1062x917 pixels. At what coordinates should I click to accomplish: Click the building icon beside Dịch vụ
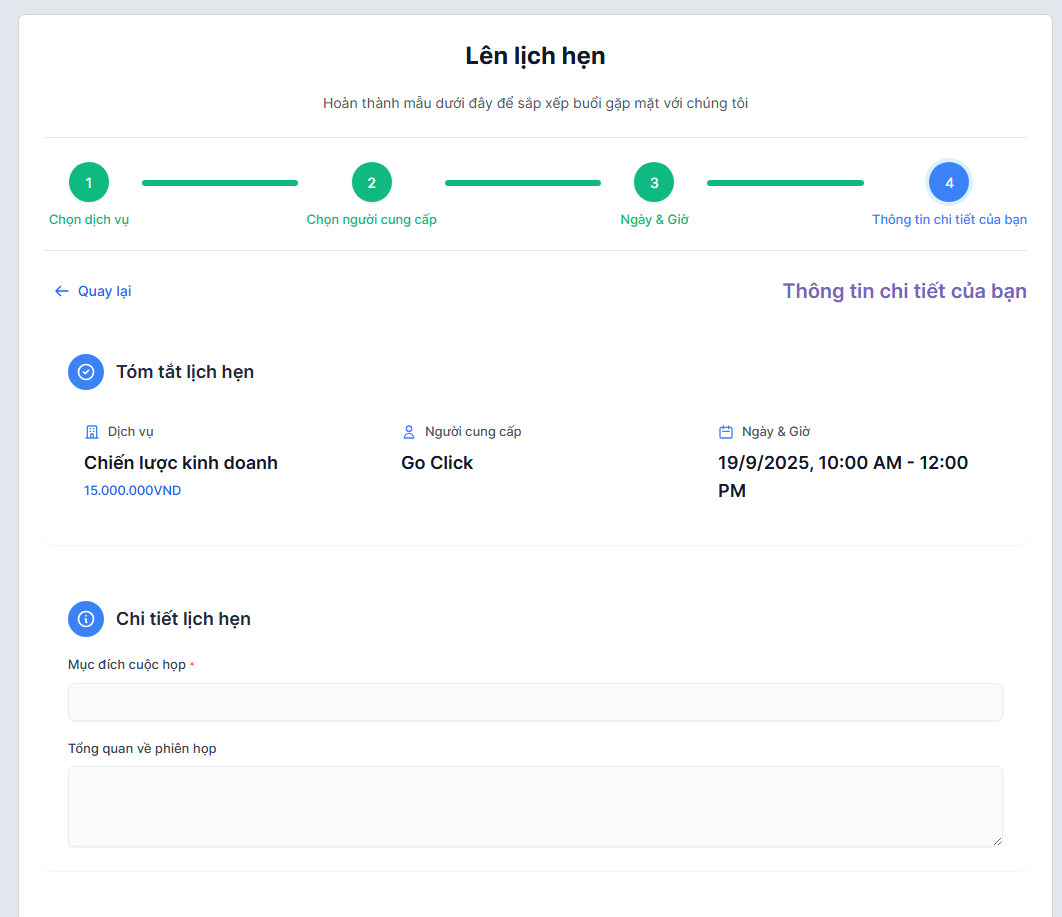coord(92,432)
